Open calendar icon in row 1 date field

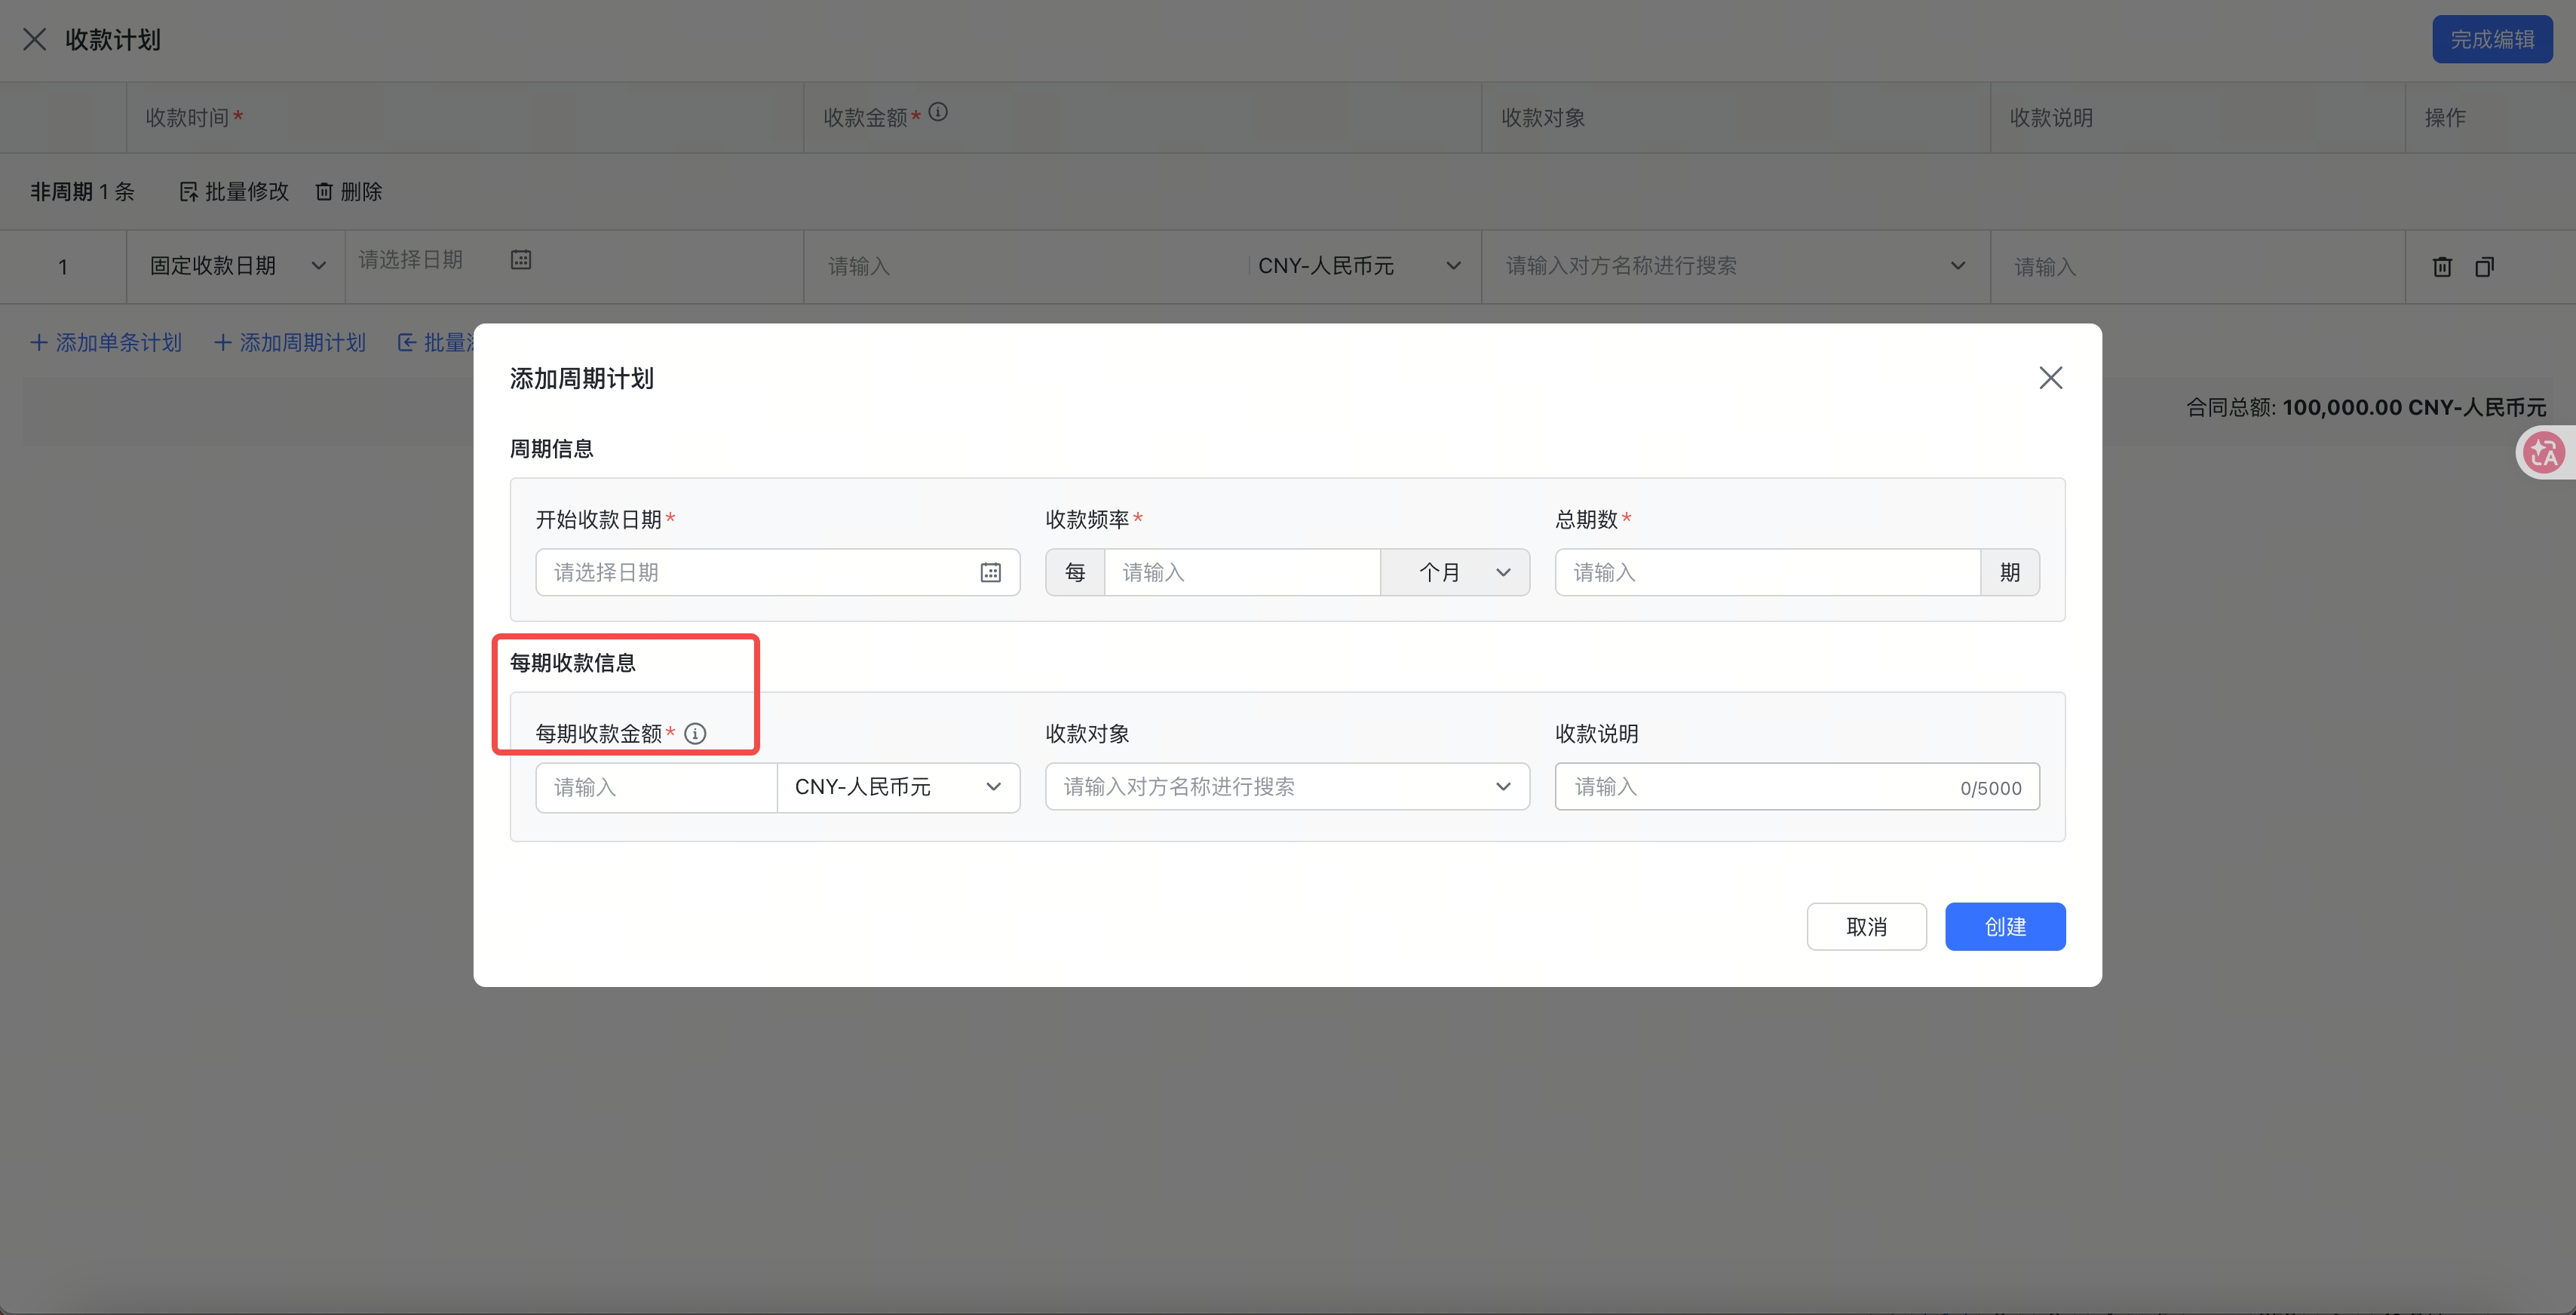click(x=521, y=260)
